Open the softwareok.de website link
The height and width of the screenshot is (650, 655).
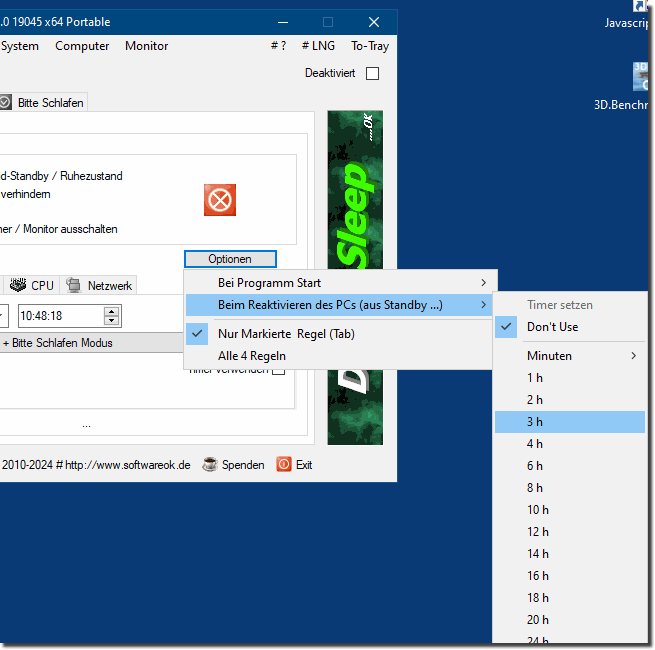pos(128,465)
